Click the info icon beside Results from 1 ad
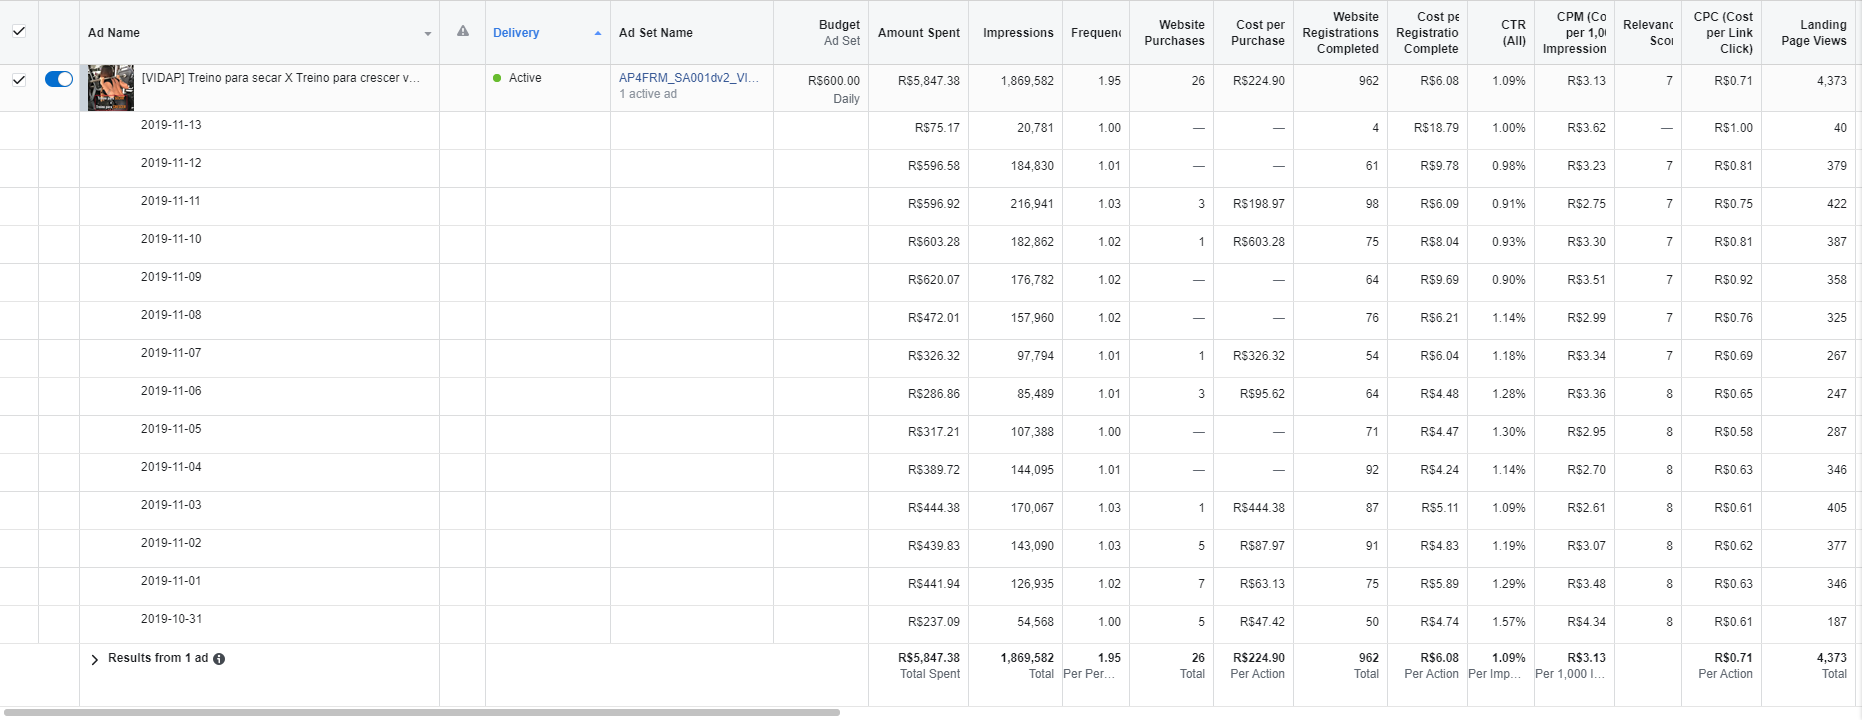This screenshot has width=1862, height=720. point(219,659)
